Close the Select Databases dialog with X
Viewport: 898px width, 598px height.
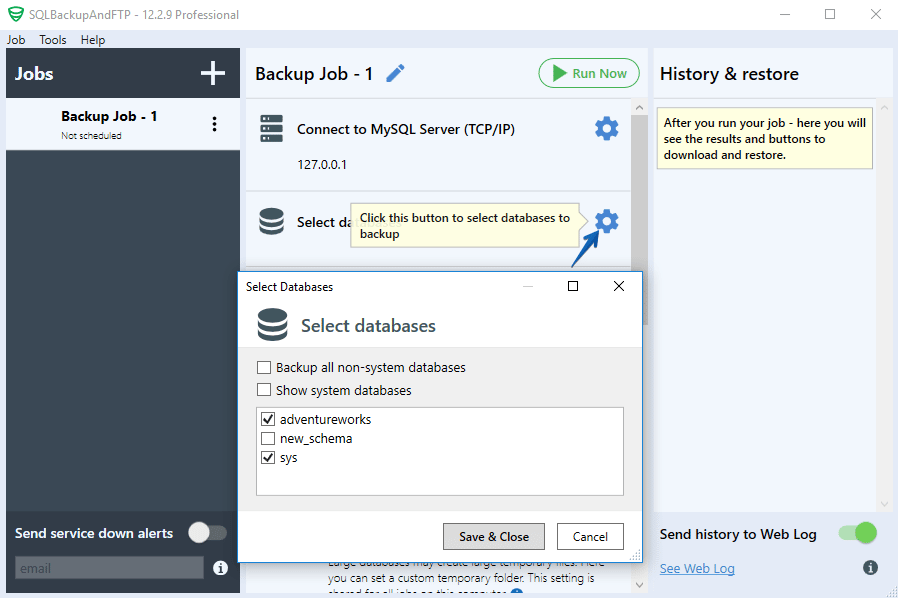pos(619,286)
